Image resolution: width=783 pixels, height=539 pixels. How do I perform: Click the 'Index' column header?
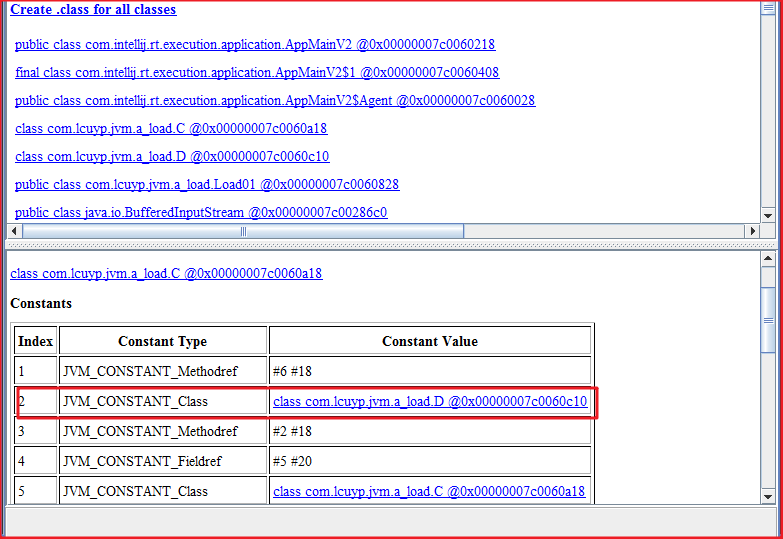pos(35,341)
